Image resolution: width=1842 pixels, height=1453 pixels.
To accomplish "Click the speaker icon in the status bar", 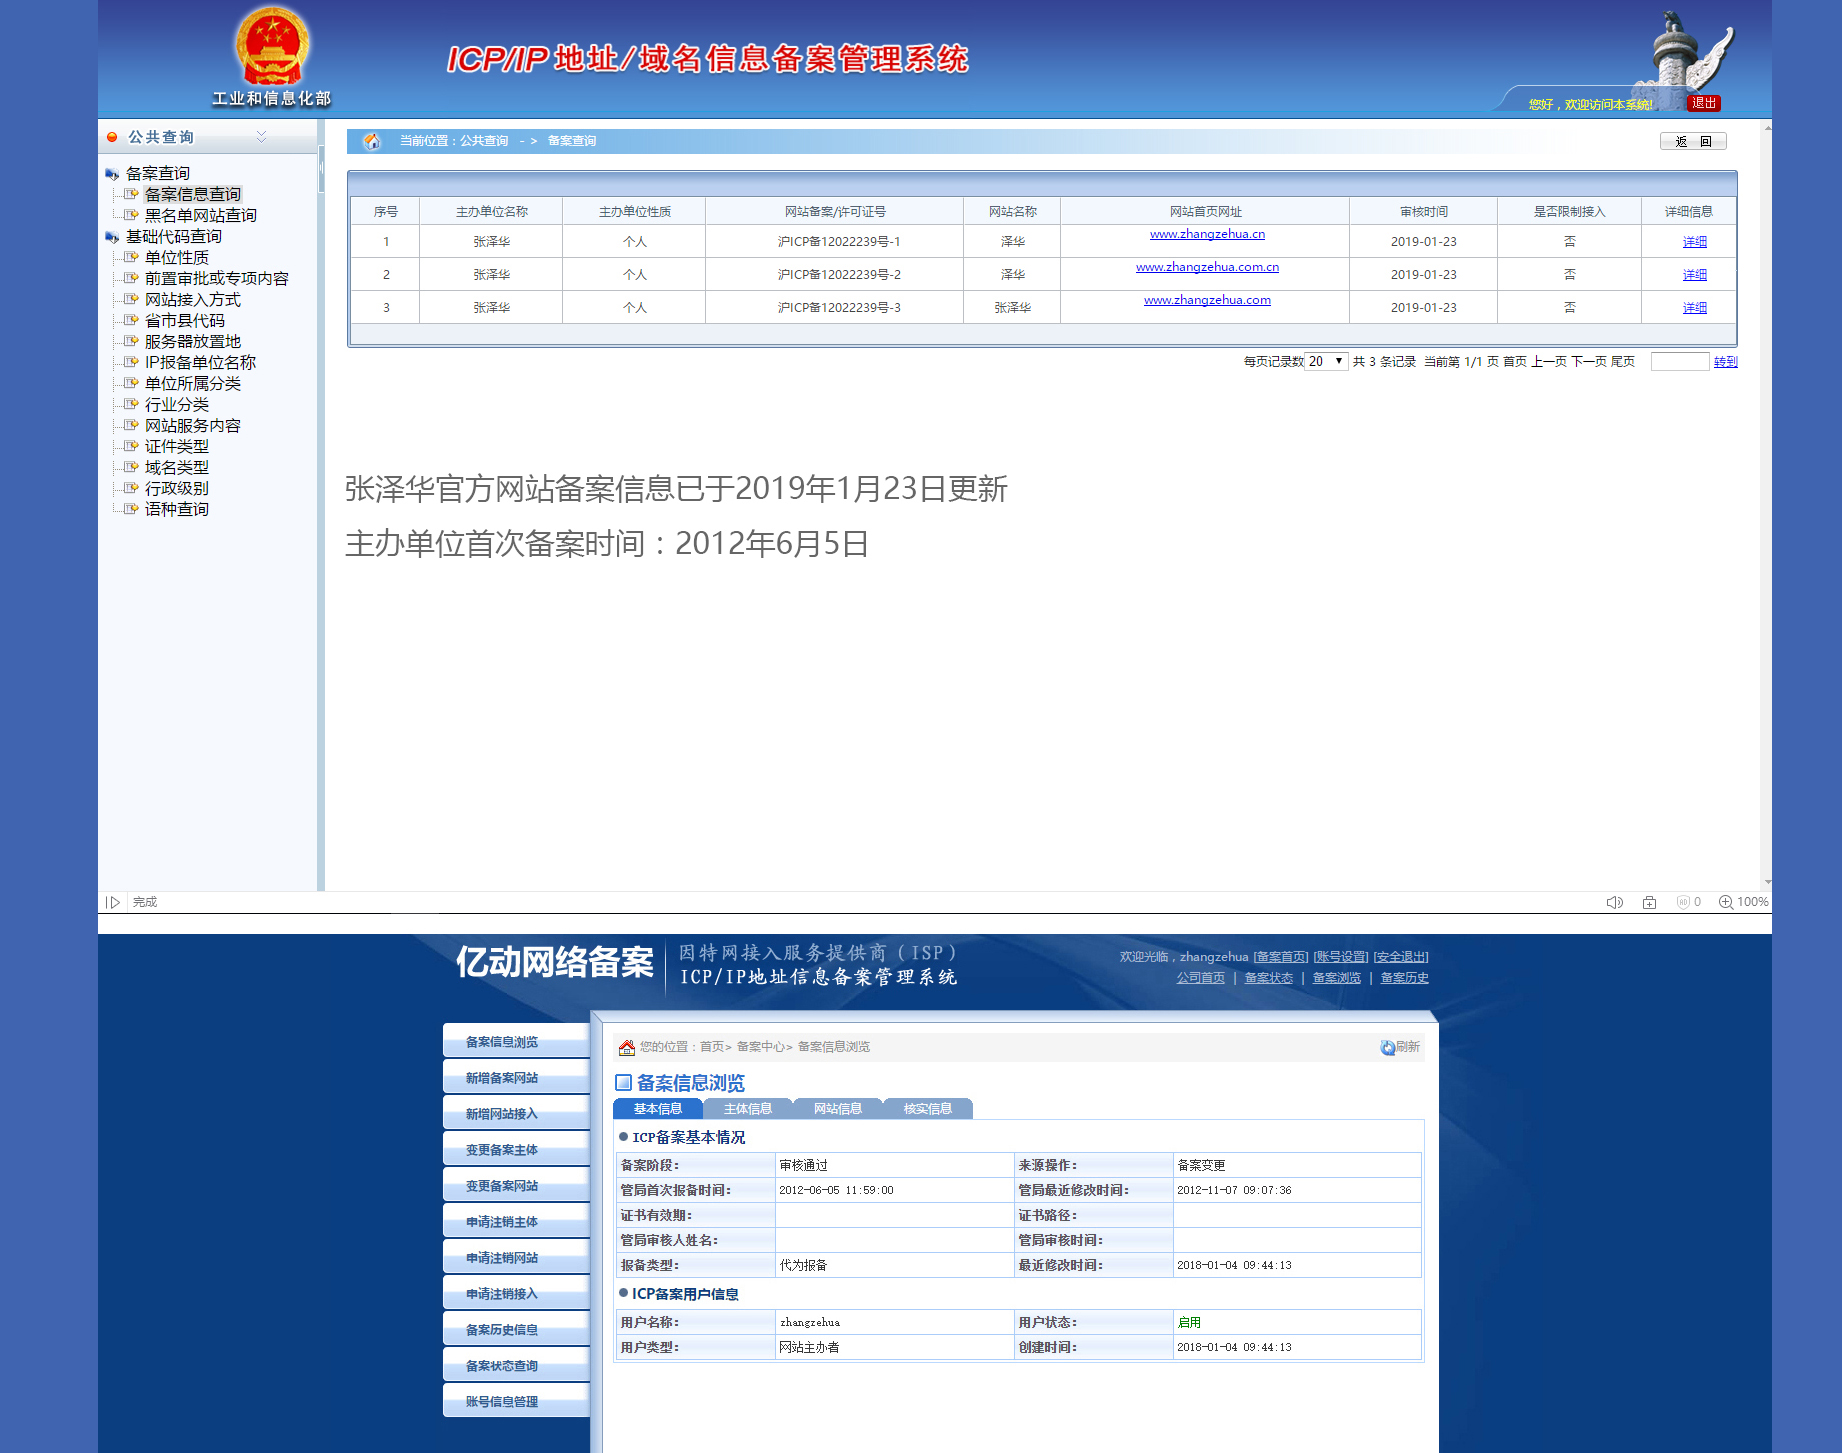I will tap(1614, 902).
